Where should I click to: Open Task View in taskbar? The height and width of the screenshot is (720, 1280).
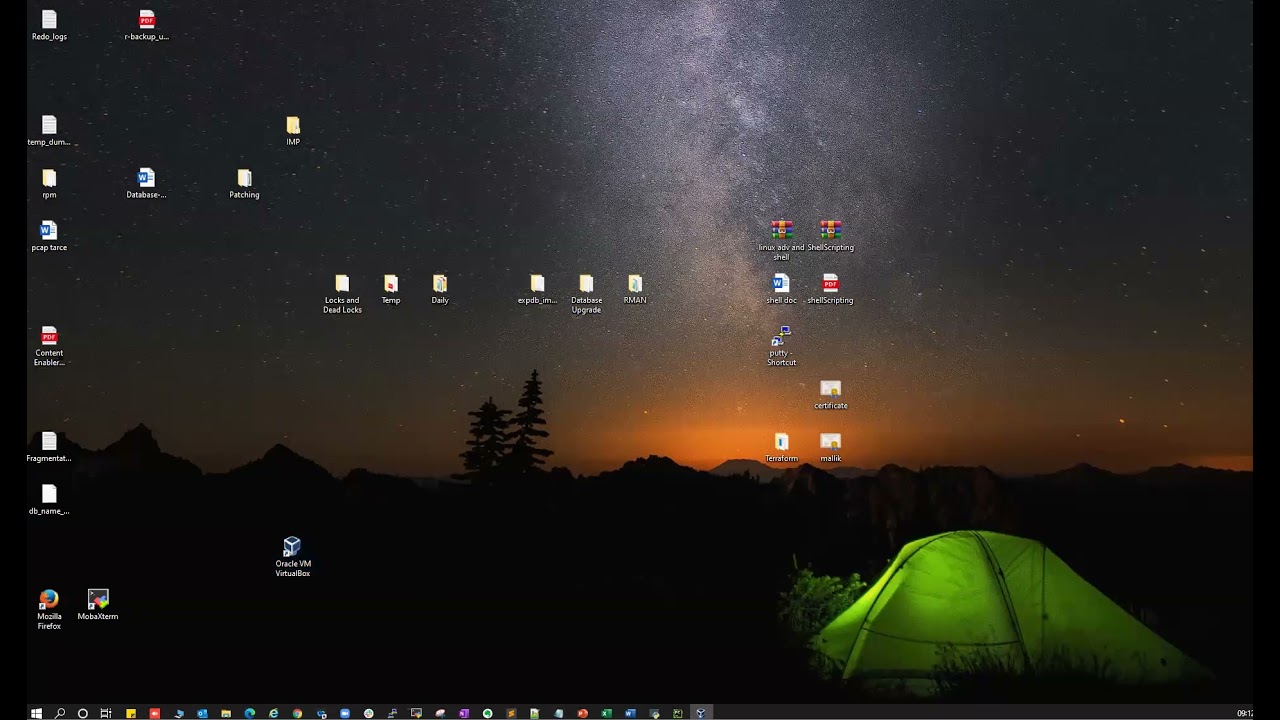[x=106, y=713]
